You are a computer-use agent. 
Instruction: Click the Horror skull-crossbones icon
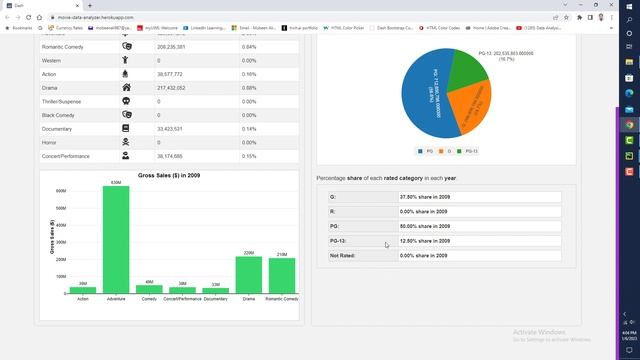point(126,142)
